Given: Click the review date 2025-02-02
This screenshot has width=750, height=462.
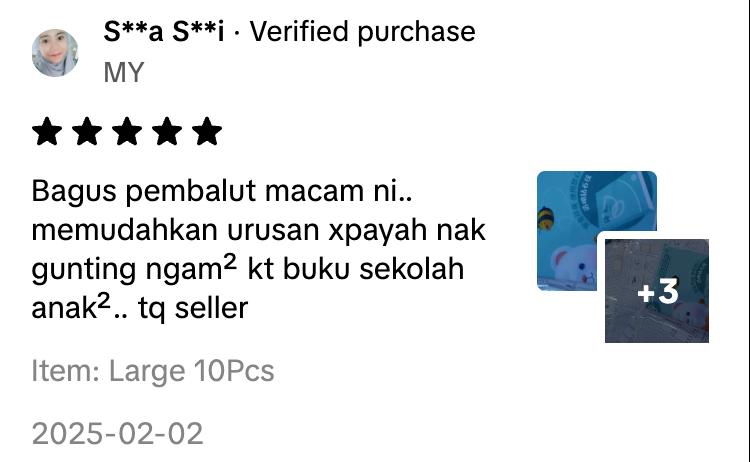Looking at the screenshot, I should [117, 434].
